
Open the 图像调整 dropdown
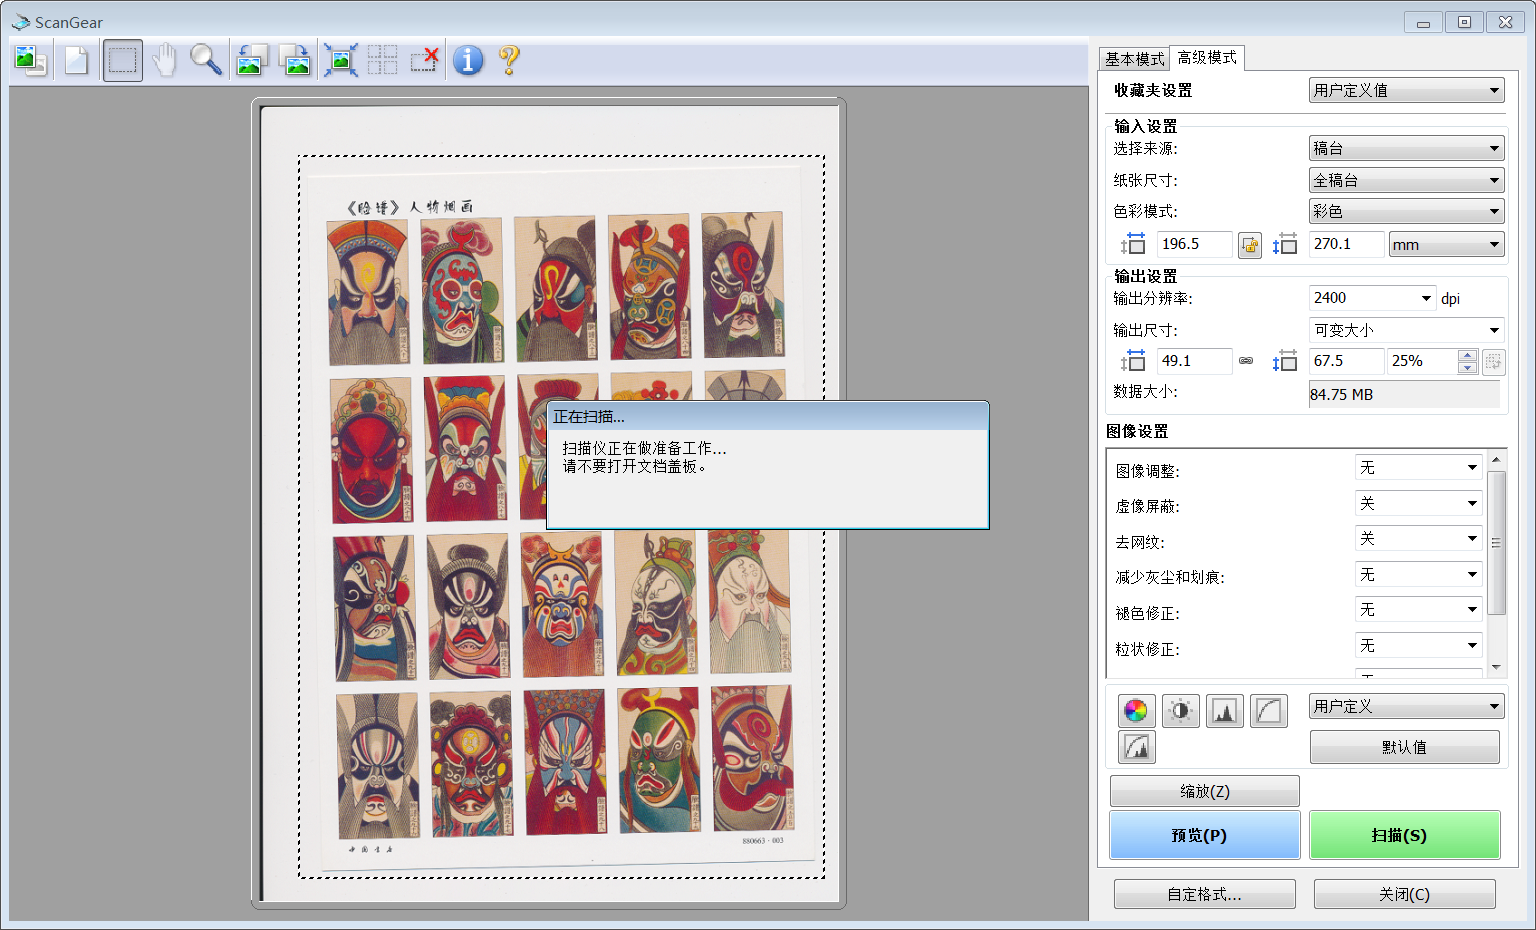(1417, 468)
